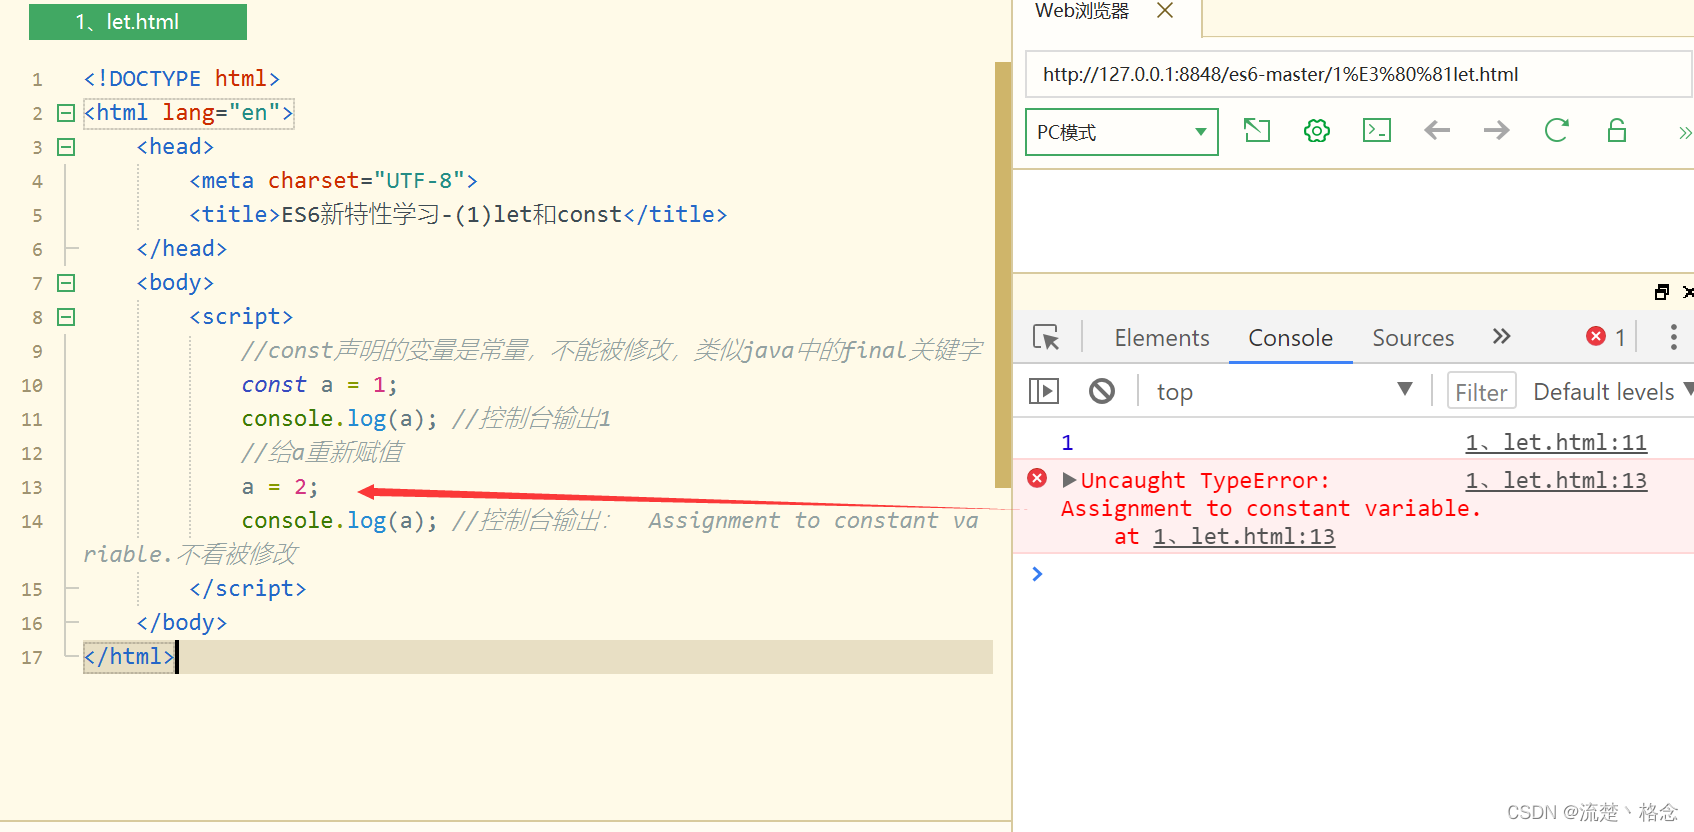This screenshot has height=832, width=1694.
Task: Show more browser toolbar items chevron
Action: pyautogui.click(x=1685, y=132)
